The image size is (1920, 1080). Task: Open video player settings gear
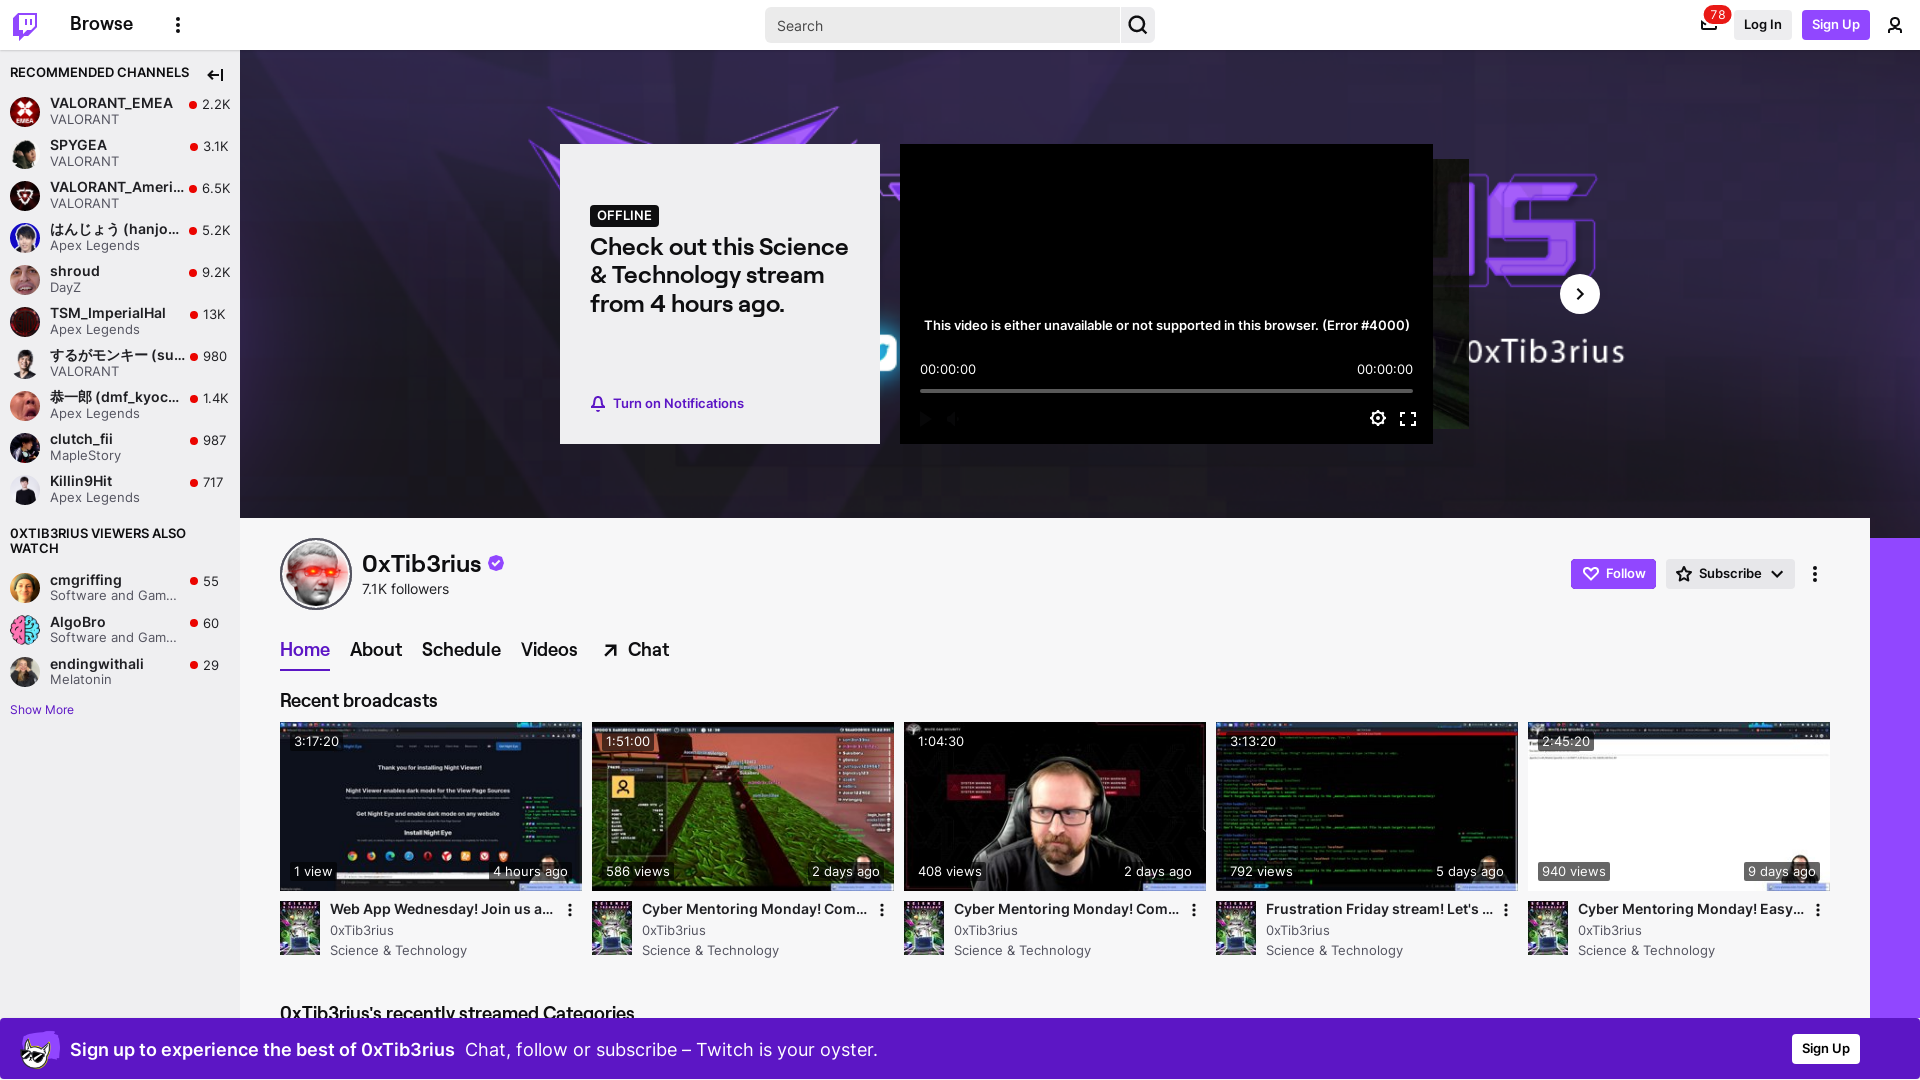(x=1378, y=418)
